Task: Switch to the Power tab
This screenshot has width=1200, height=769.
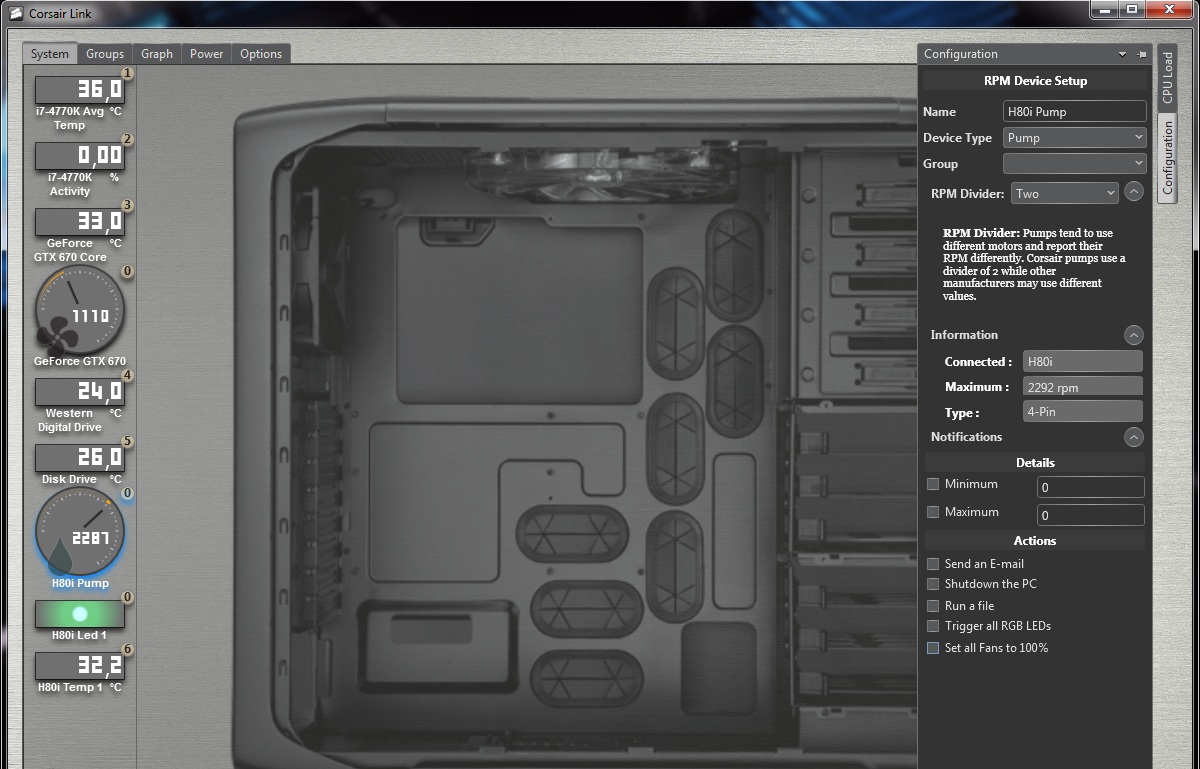Action: (x=207, y=54)
